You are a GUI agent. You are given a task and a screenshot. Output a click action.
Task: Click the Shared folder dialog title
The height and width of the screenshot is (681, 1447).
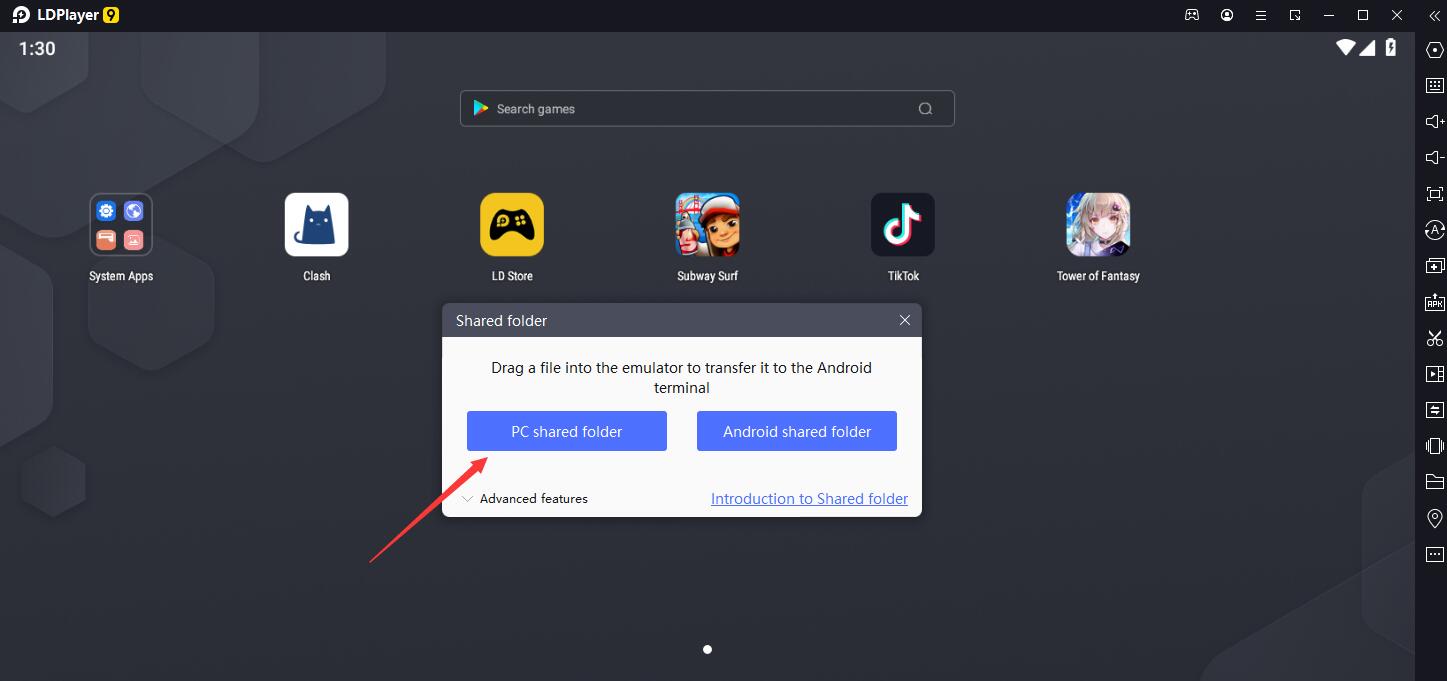point(501,320)
